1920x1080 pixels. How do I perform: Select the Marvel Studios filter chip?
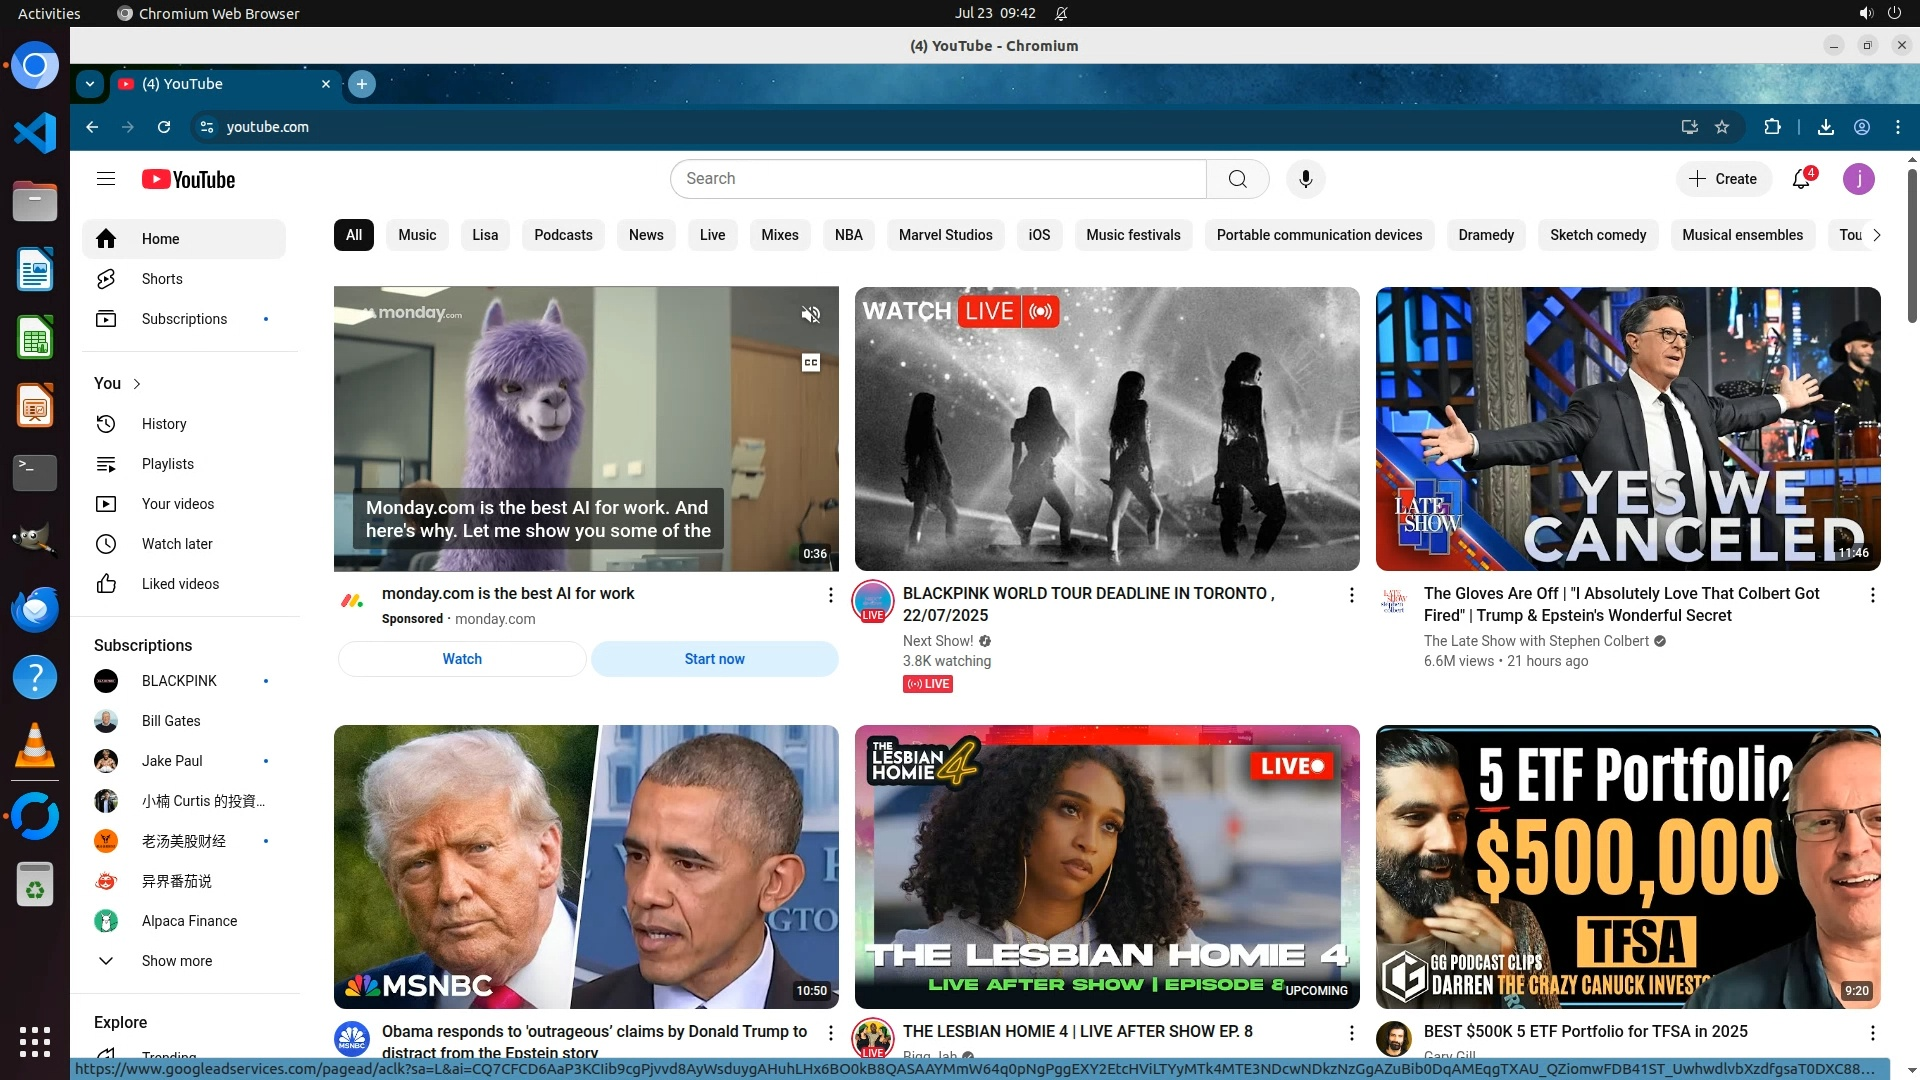click(x=945, y=235)
